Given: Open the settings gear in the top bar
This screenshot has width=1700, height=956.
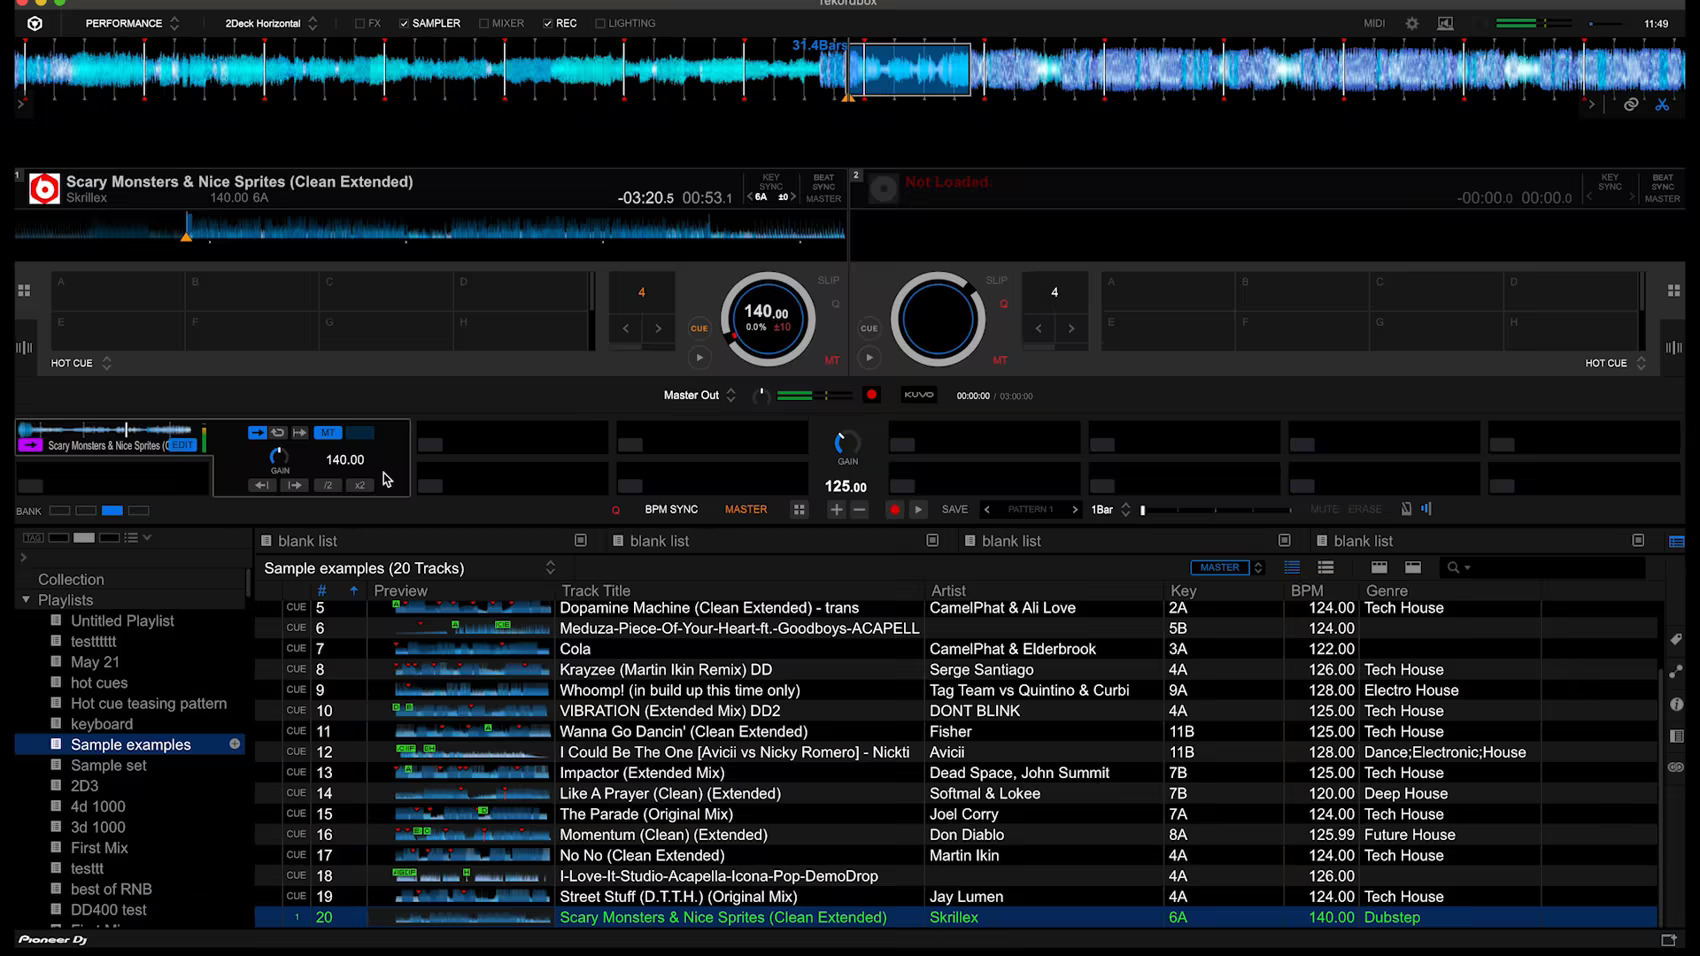Looking at the screenshot, I should [x=1412, y=23].
